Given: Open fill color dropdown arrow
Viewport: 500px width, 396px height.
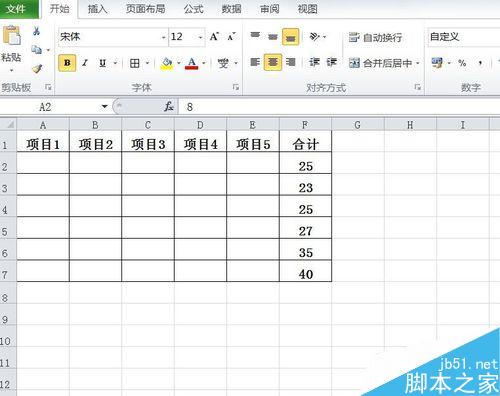Looking at the screenshot, I should pyautogui.click(x=178, y=63).
